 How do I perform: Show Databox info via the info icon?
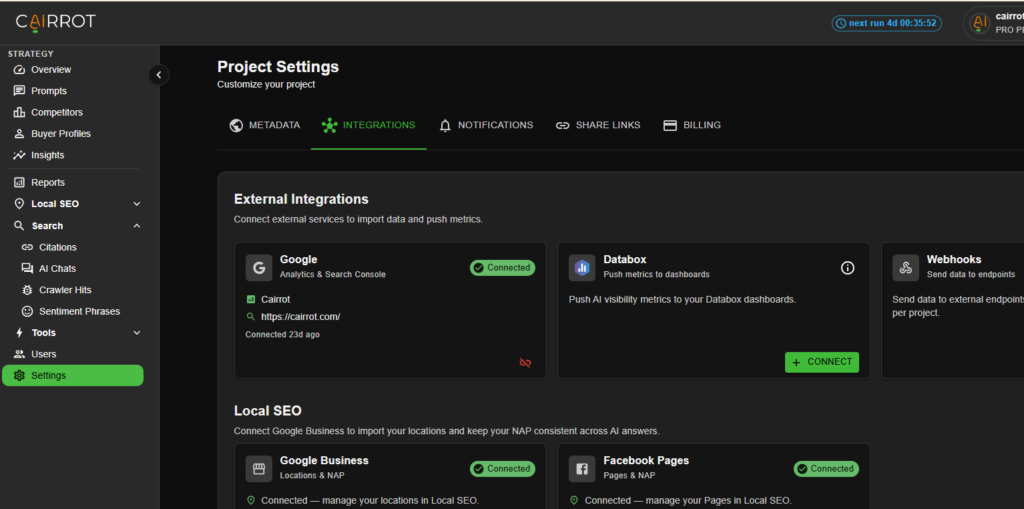coord(847,268)
